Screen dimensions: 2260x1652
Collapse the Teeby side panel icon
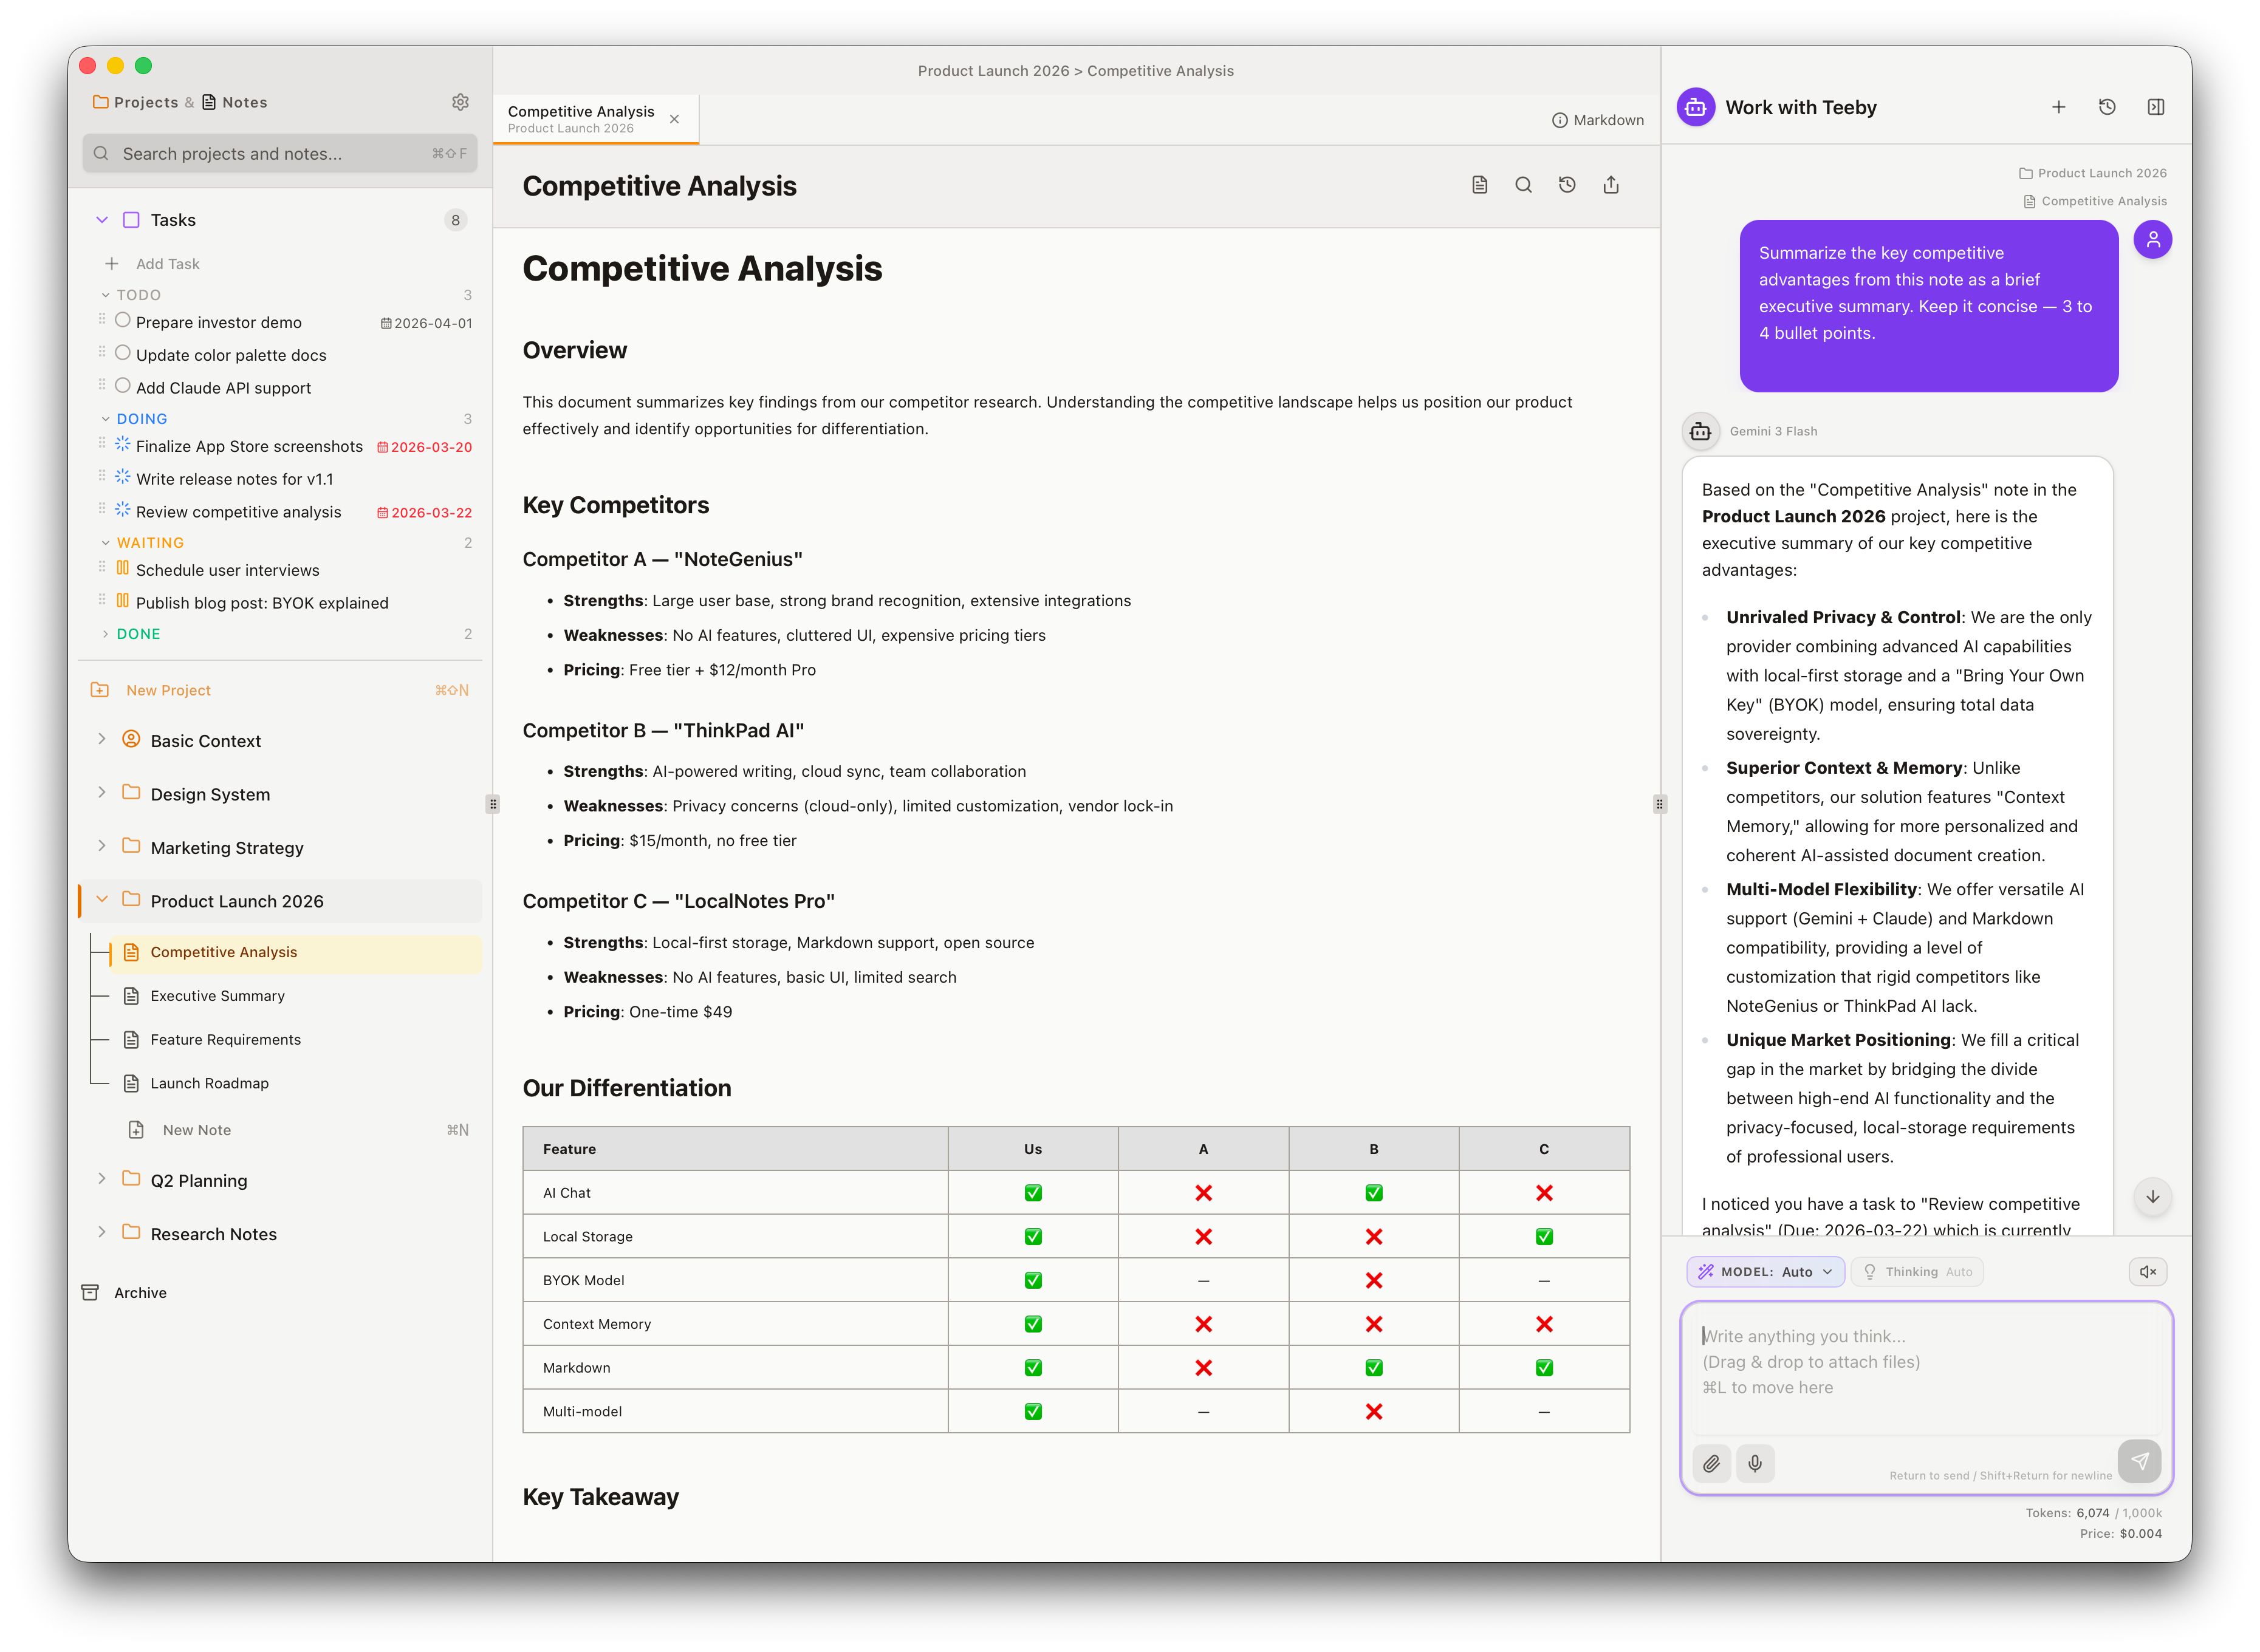pos(2156,107)
